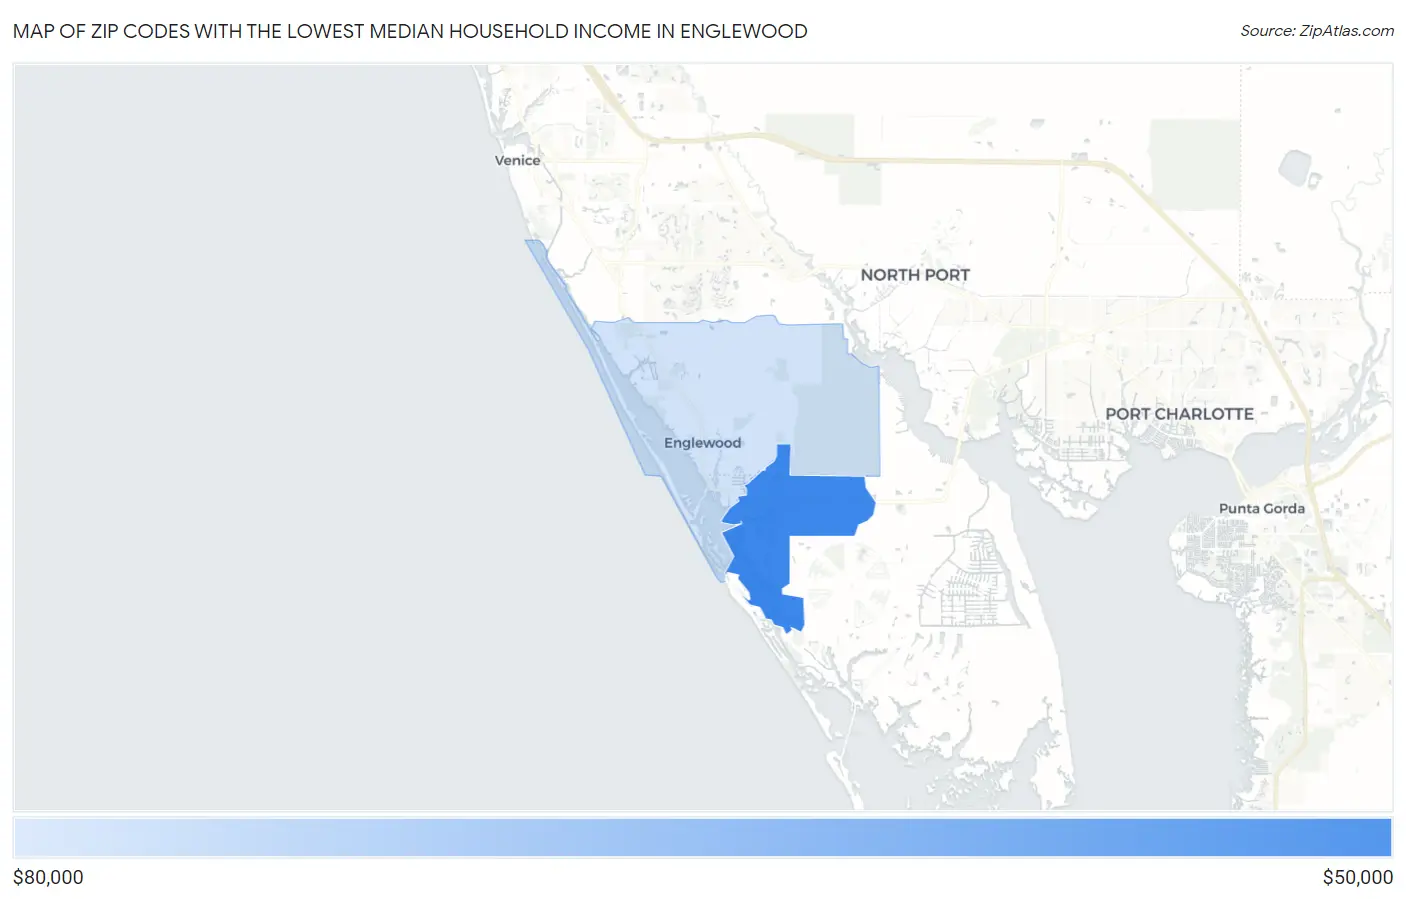Screen dimensions: 1406x899
Task: Click the Venice city label
Action: [x=517, y=160]
